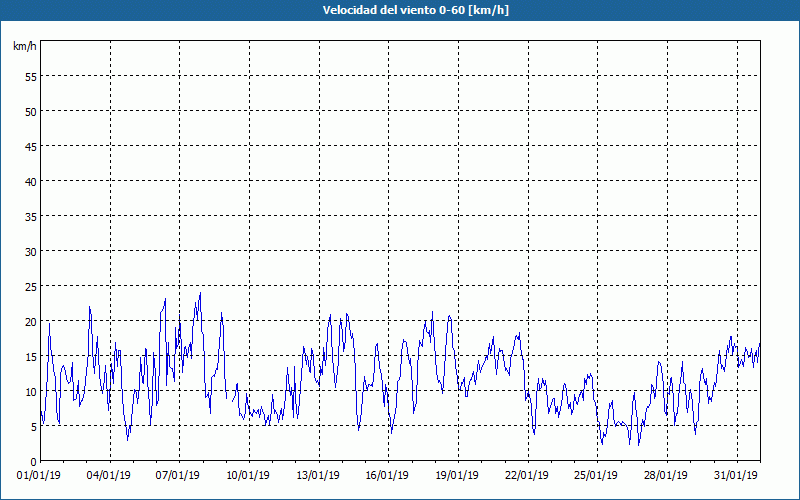
Task: Select the y-axis value 55
Action: 31,76
